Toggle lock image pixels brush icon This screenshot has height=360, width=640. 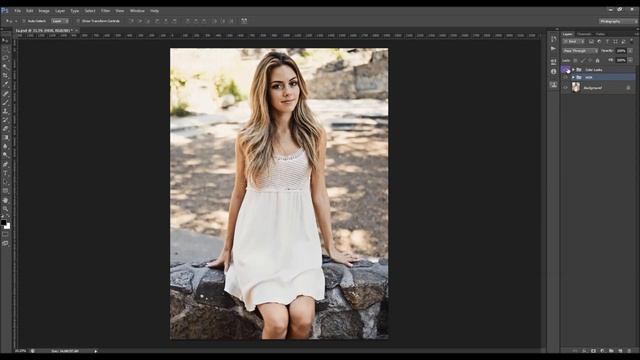[583, 60]
